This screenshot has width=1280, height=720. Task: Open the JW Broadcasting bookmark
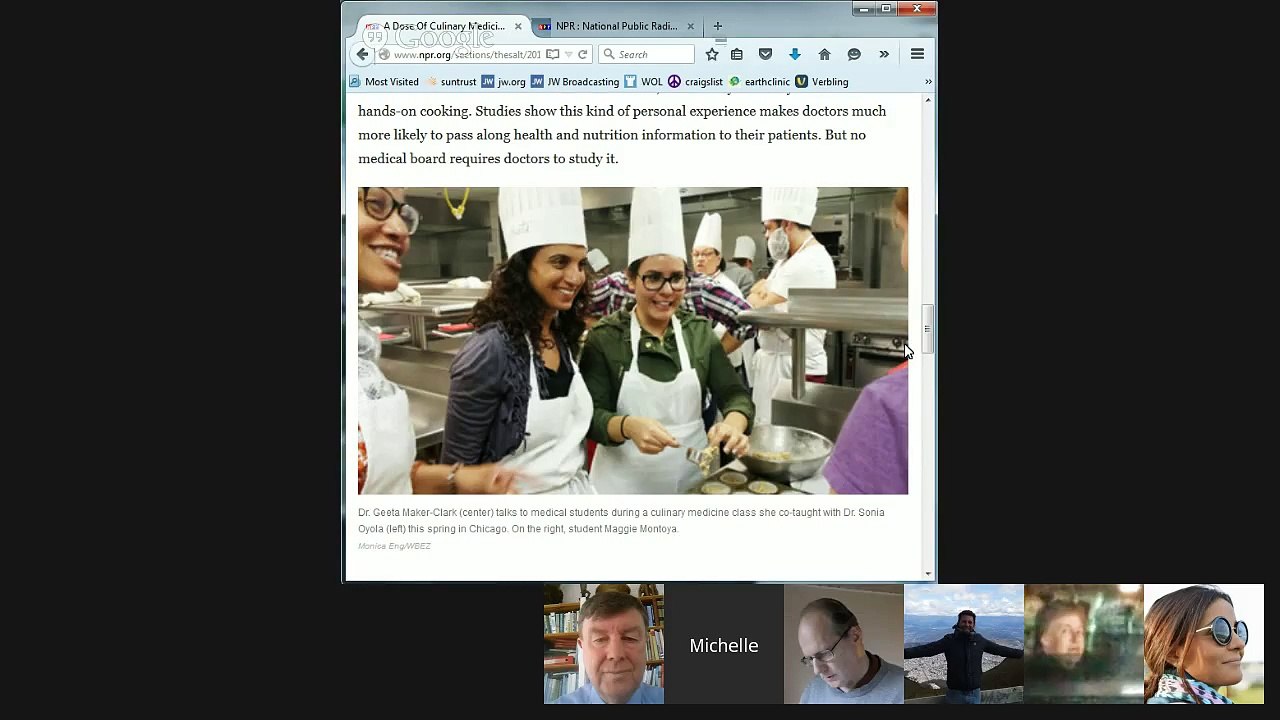point(575,82)
